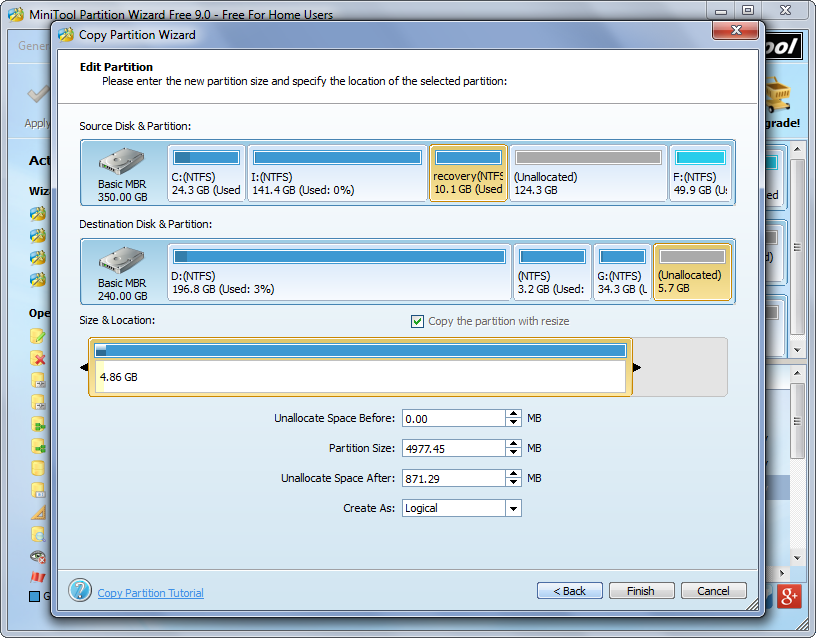Click the Back button
Viewport: 816px width, 638px height.
(x=569, y=591)
